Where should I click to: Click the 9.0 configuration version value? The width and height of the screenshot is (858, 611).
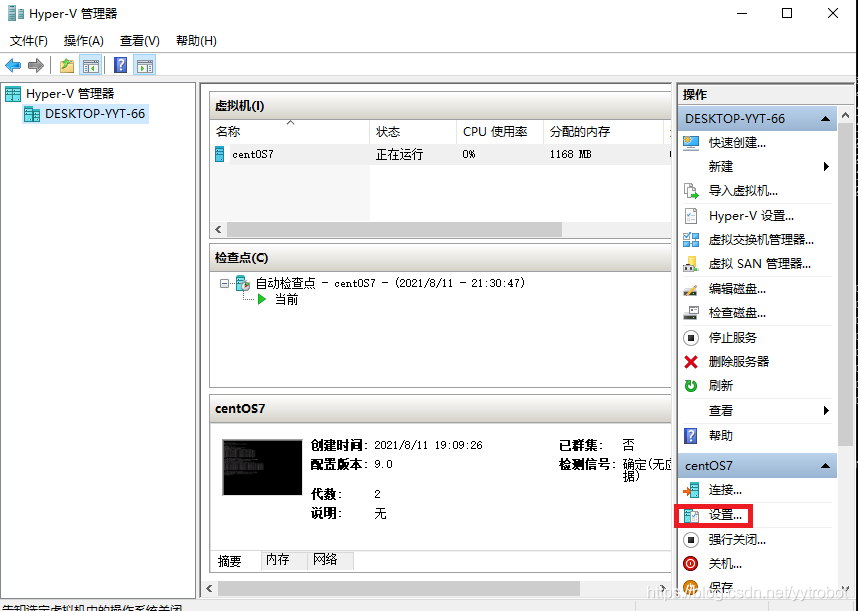[383, 464]
